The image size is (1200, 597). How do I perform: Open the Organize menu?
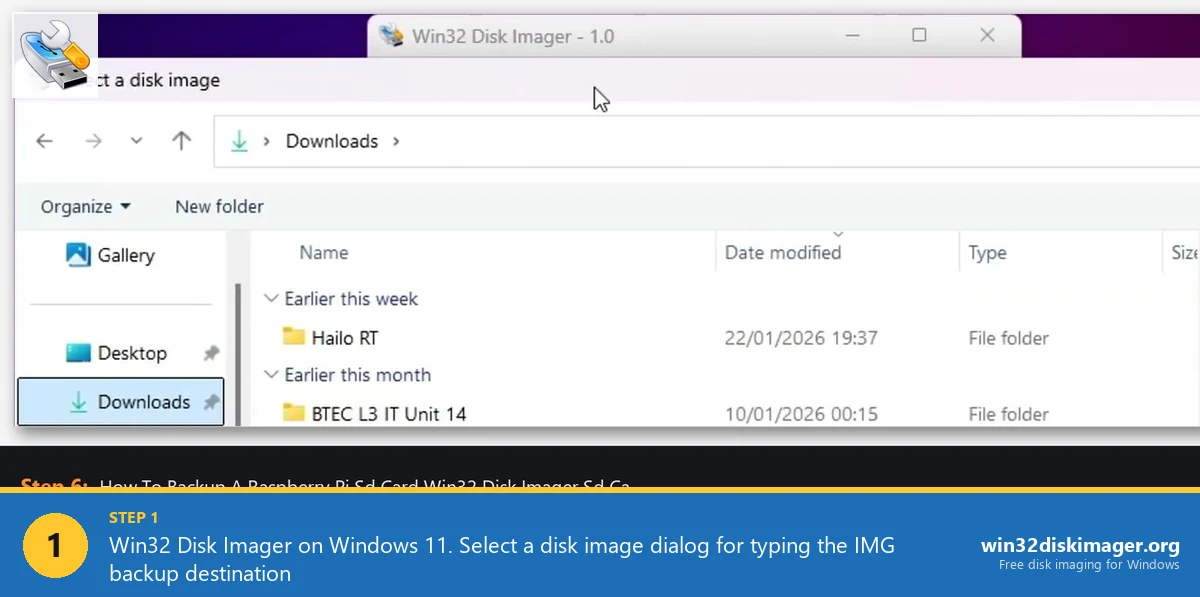[86, 206]
